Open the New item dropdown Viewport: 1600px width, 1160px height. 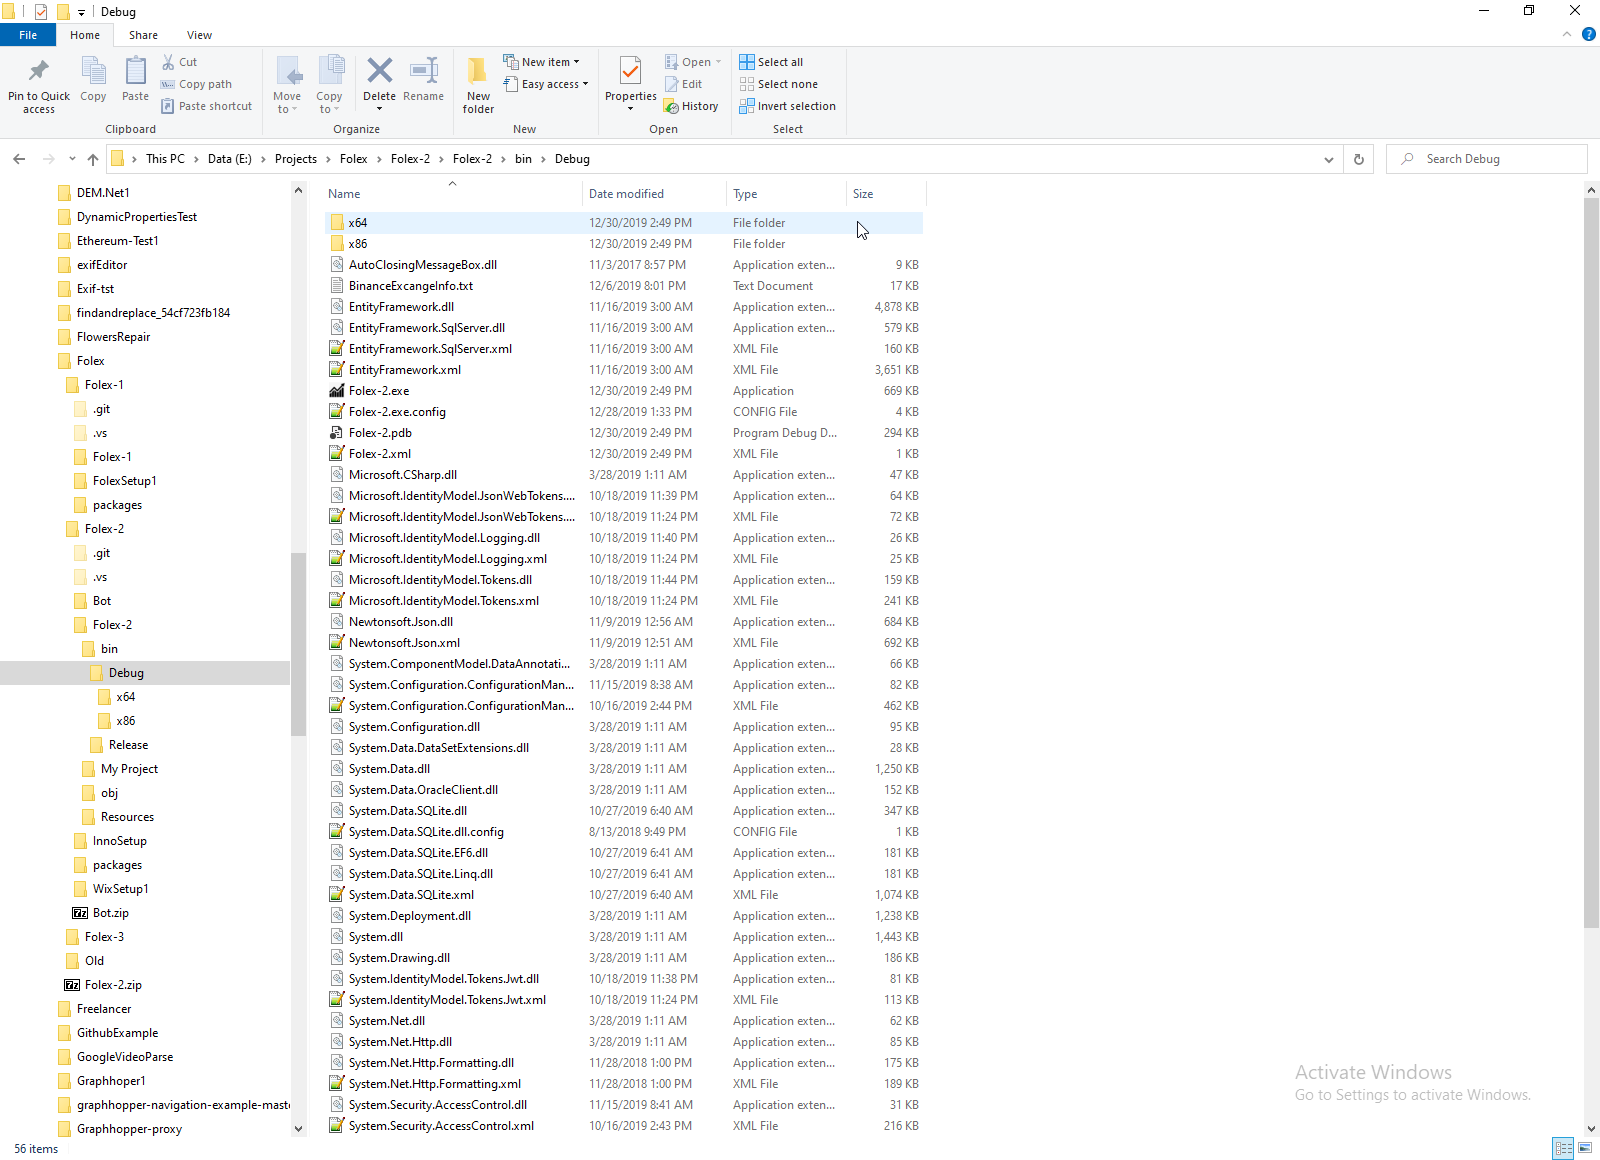[x=541, y=62]
